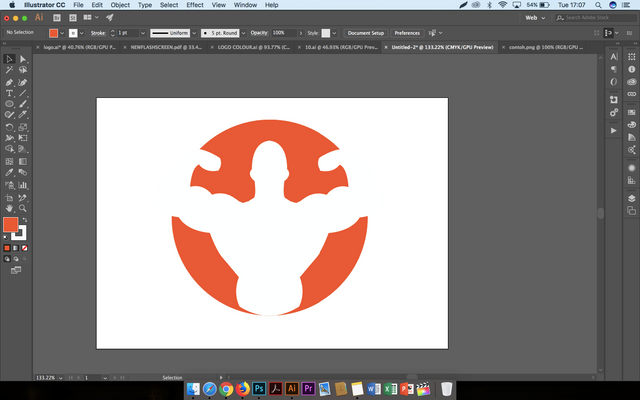640x400 pixels.
Task: Reset to default fill and stroke
Action: (x=6, y=238)
